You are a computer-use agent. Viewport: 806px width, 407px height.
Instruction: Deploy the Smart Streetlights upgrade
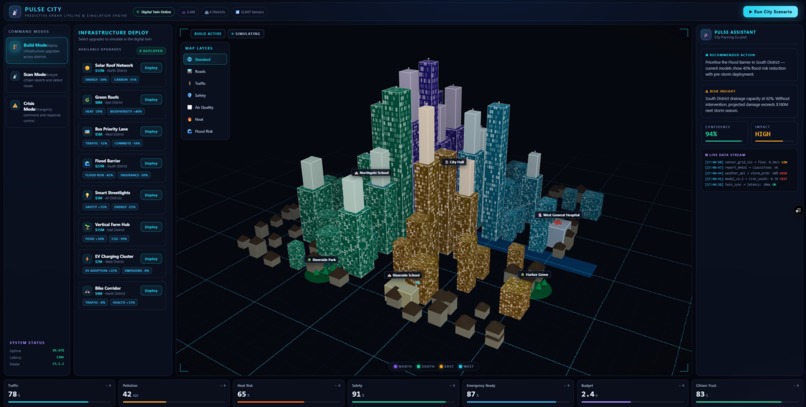click(151, 195)
